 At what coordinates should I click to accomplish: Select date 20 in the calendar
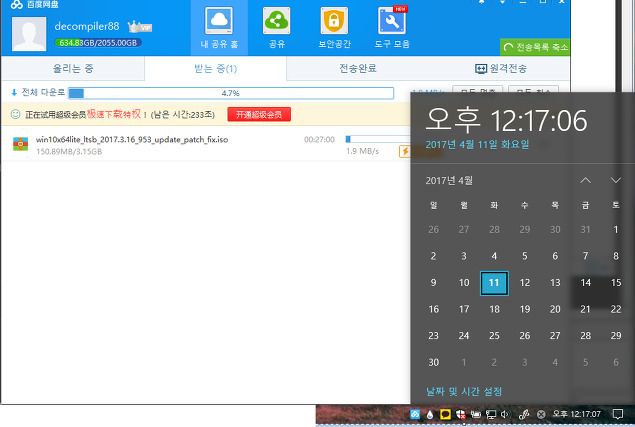[555, 309]
